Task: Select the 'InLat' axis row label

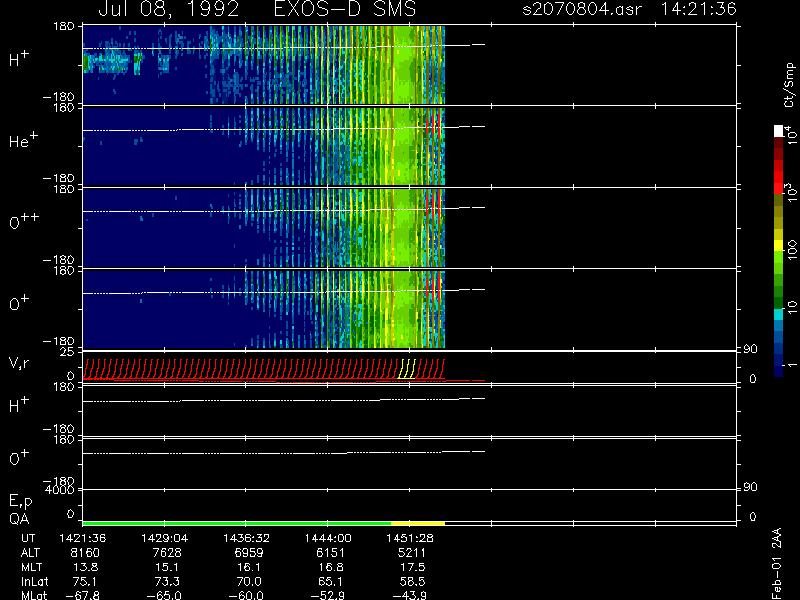Action: pos(34,582)
